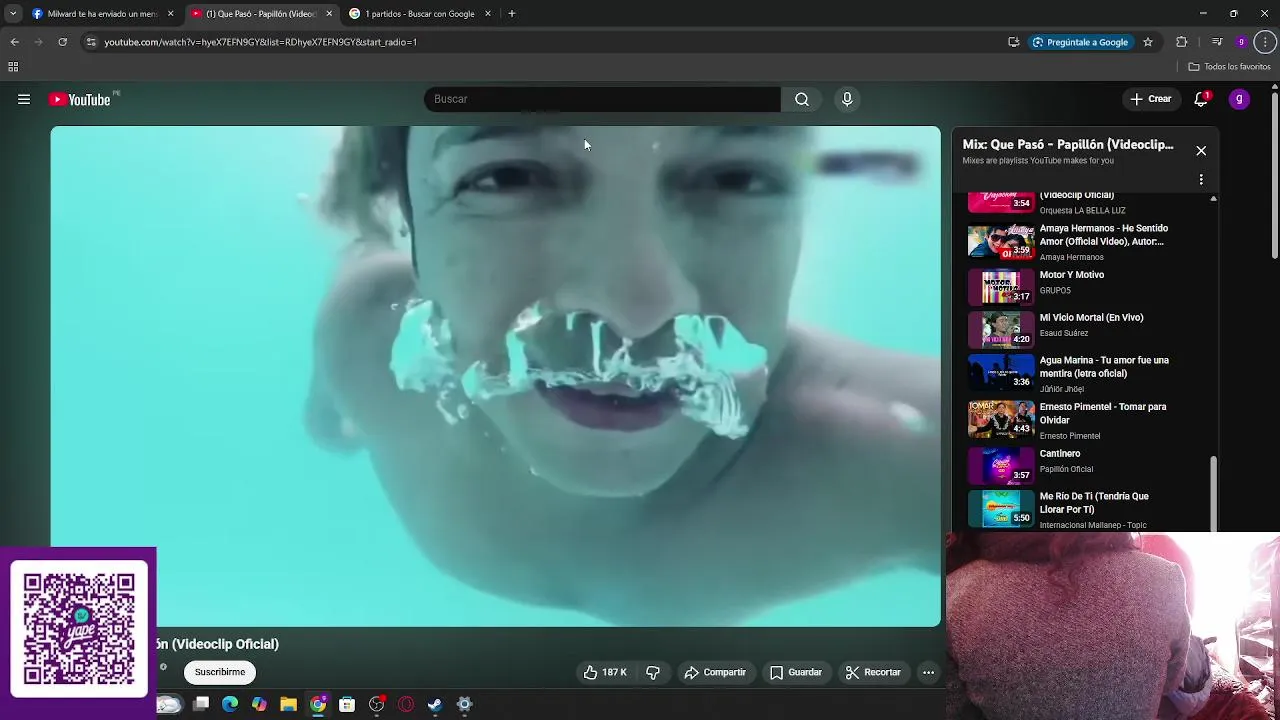Open Opera GX red icon in taskbar
Screen dimensions: 1280x720
(x=406, y=704)
